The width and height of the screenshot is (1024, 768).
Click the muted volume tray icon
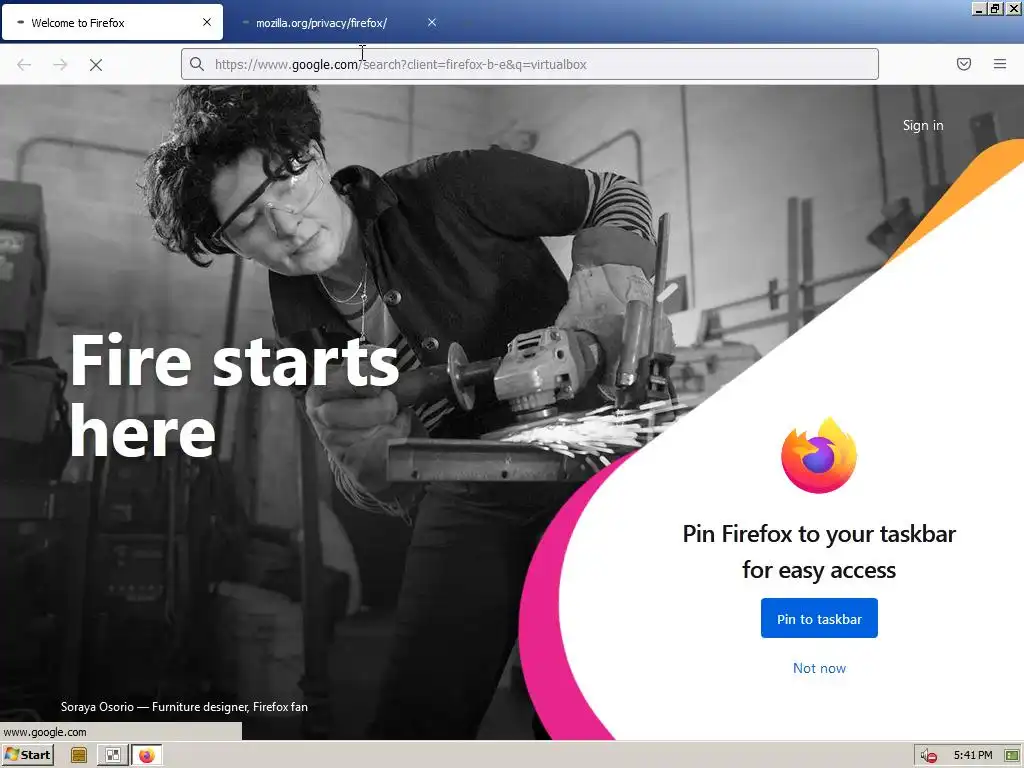click(929, 756)
